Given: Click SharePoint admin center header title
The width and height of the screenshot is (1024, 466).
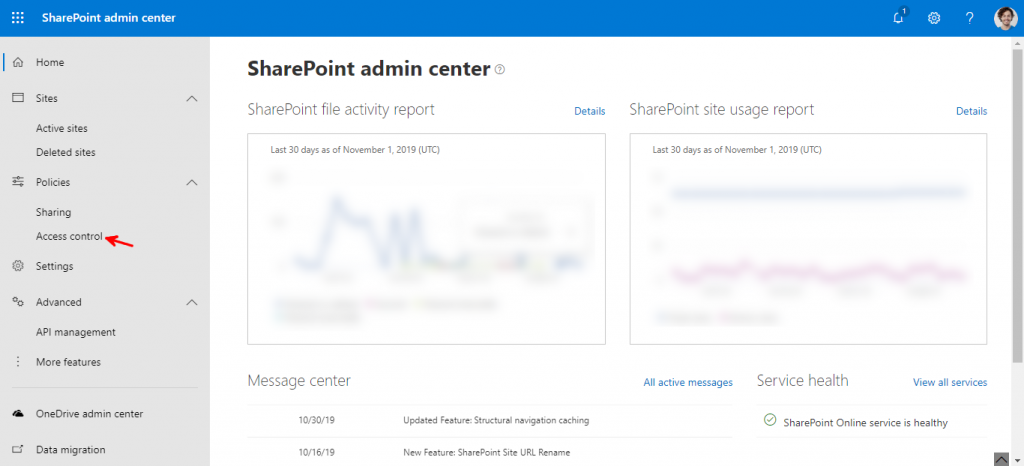Looking at the screenshot, I should (108, 18).
